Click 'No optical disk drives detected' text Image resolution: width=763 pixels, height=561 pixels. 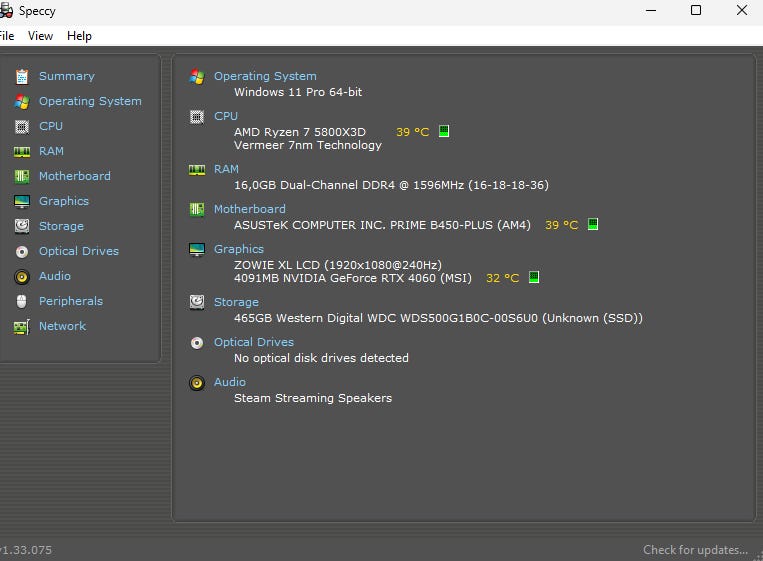[321, 358]
